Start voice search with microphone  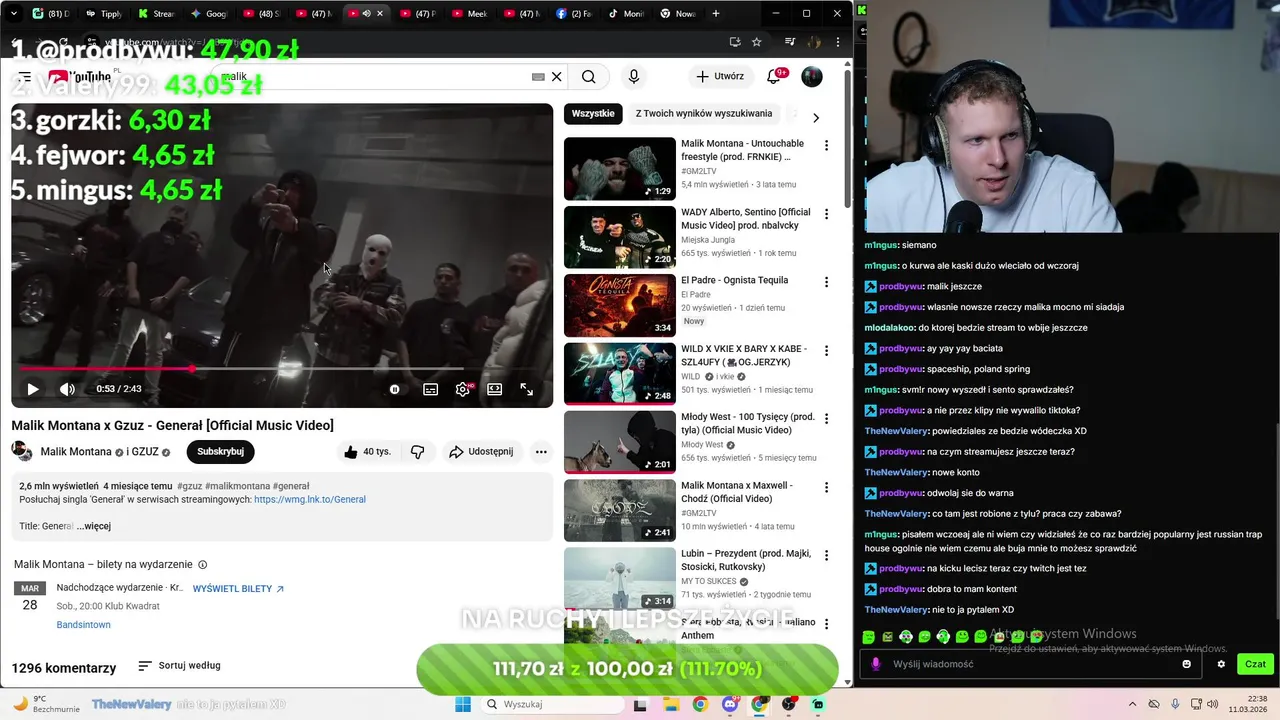point(633,77)
